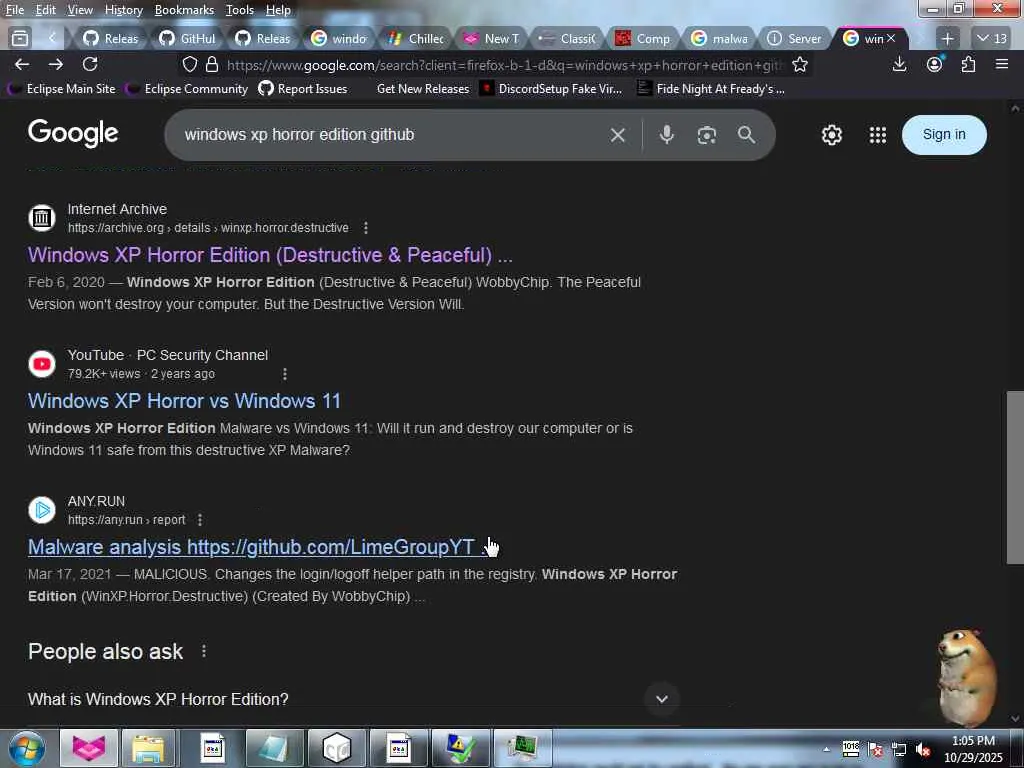
Task: Click the site security padlock icon
Action: [212, 65]
